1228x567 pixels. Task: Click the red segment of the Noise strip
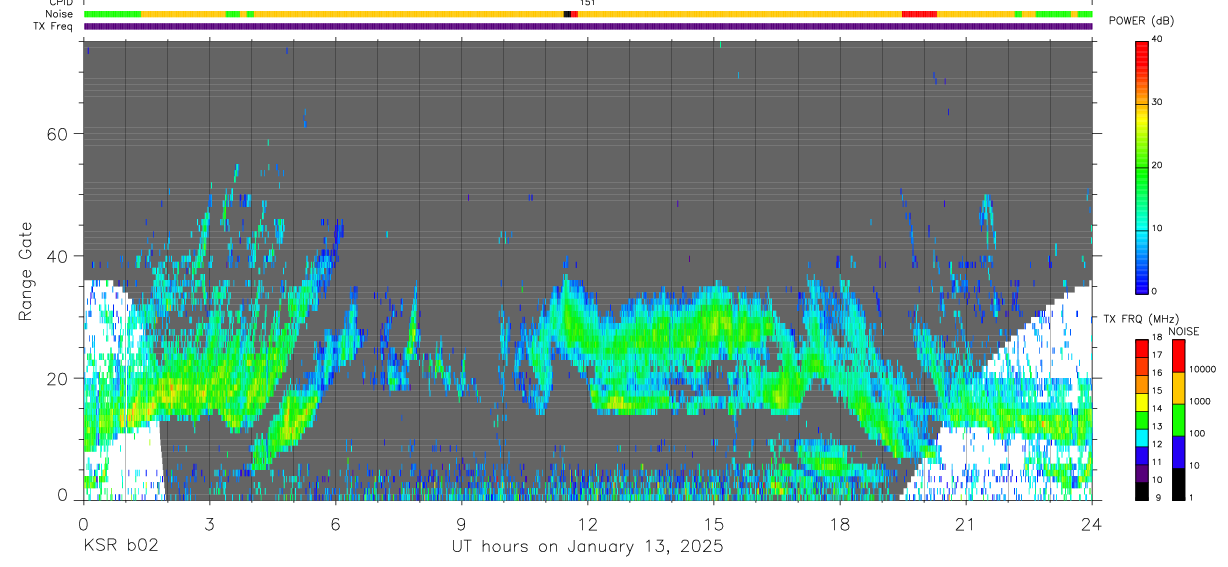919,14
